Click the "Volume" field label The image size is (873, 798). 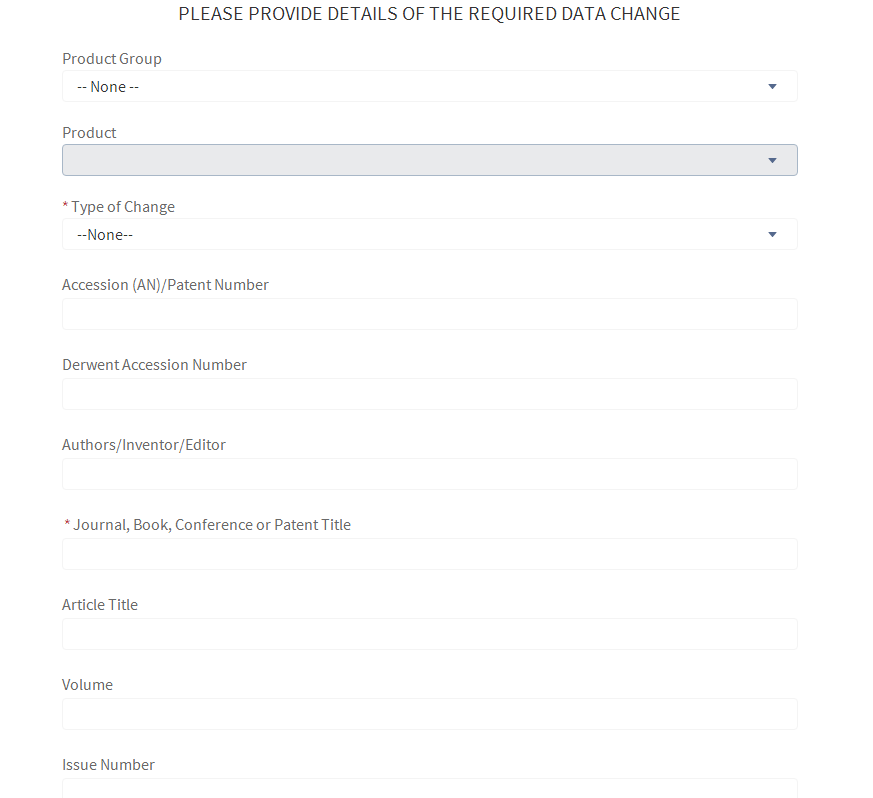[87, 685]
